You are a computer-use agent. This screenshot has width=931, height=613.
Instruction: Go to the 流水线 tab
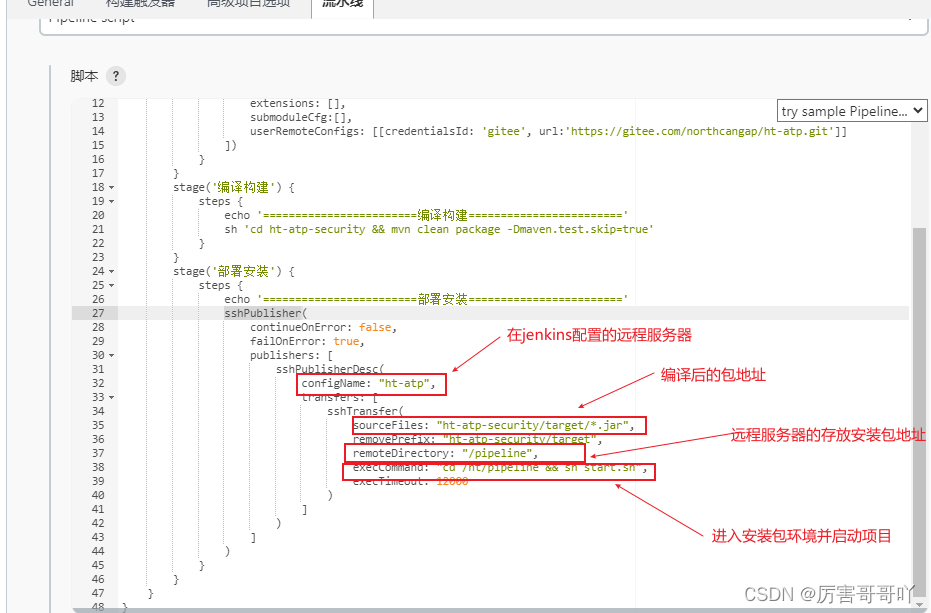point(342,4)
